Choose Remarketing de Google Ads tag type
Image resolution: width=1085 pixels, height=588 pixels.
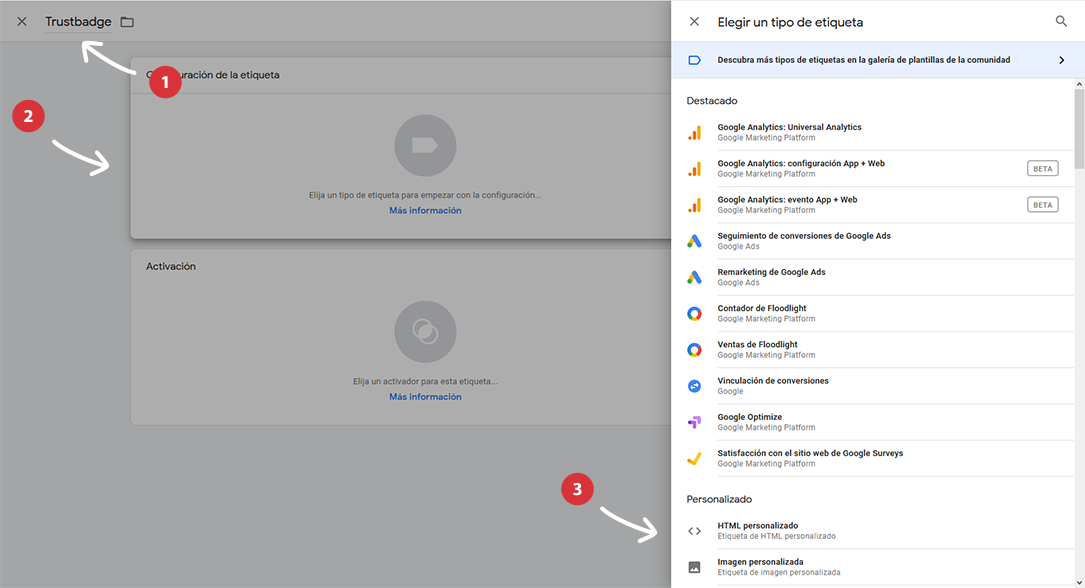tap(879, 277)
